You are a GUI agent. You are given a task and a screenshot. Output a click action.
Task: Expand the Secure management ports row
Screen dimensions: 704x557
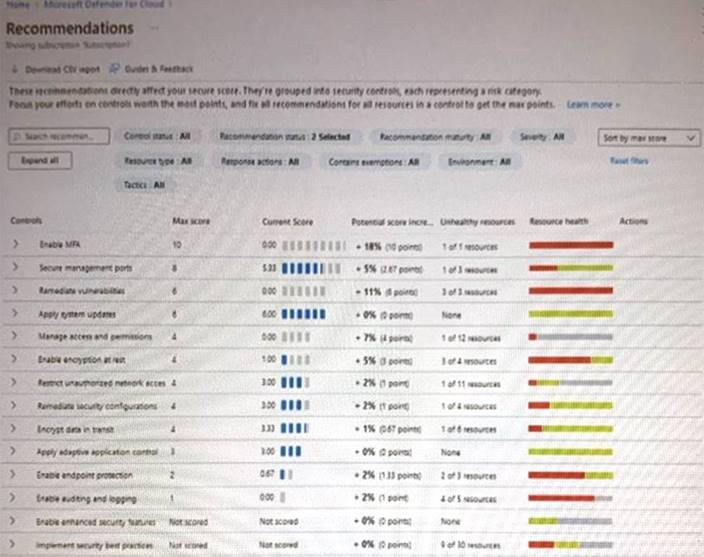[15, 268]
